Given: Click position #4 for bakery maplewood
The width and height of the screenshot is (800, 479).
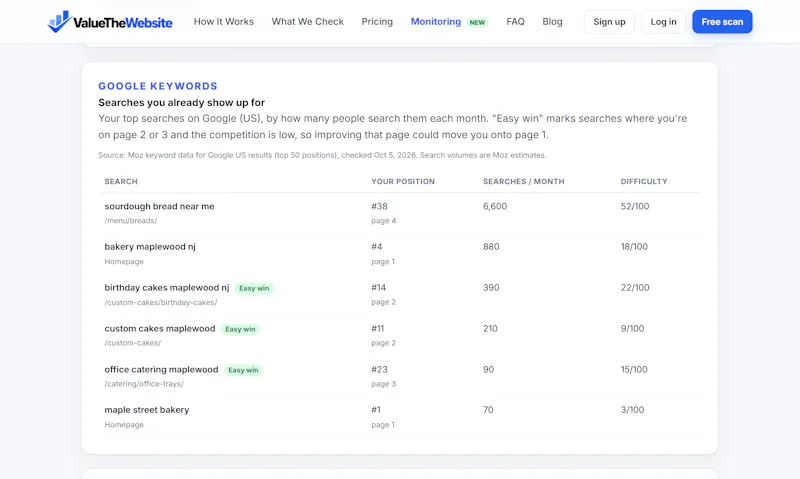Looking at the screenshot, I should (377, 247).
